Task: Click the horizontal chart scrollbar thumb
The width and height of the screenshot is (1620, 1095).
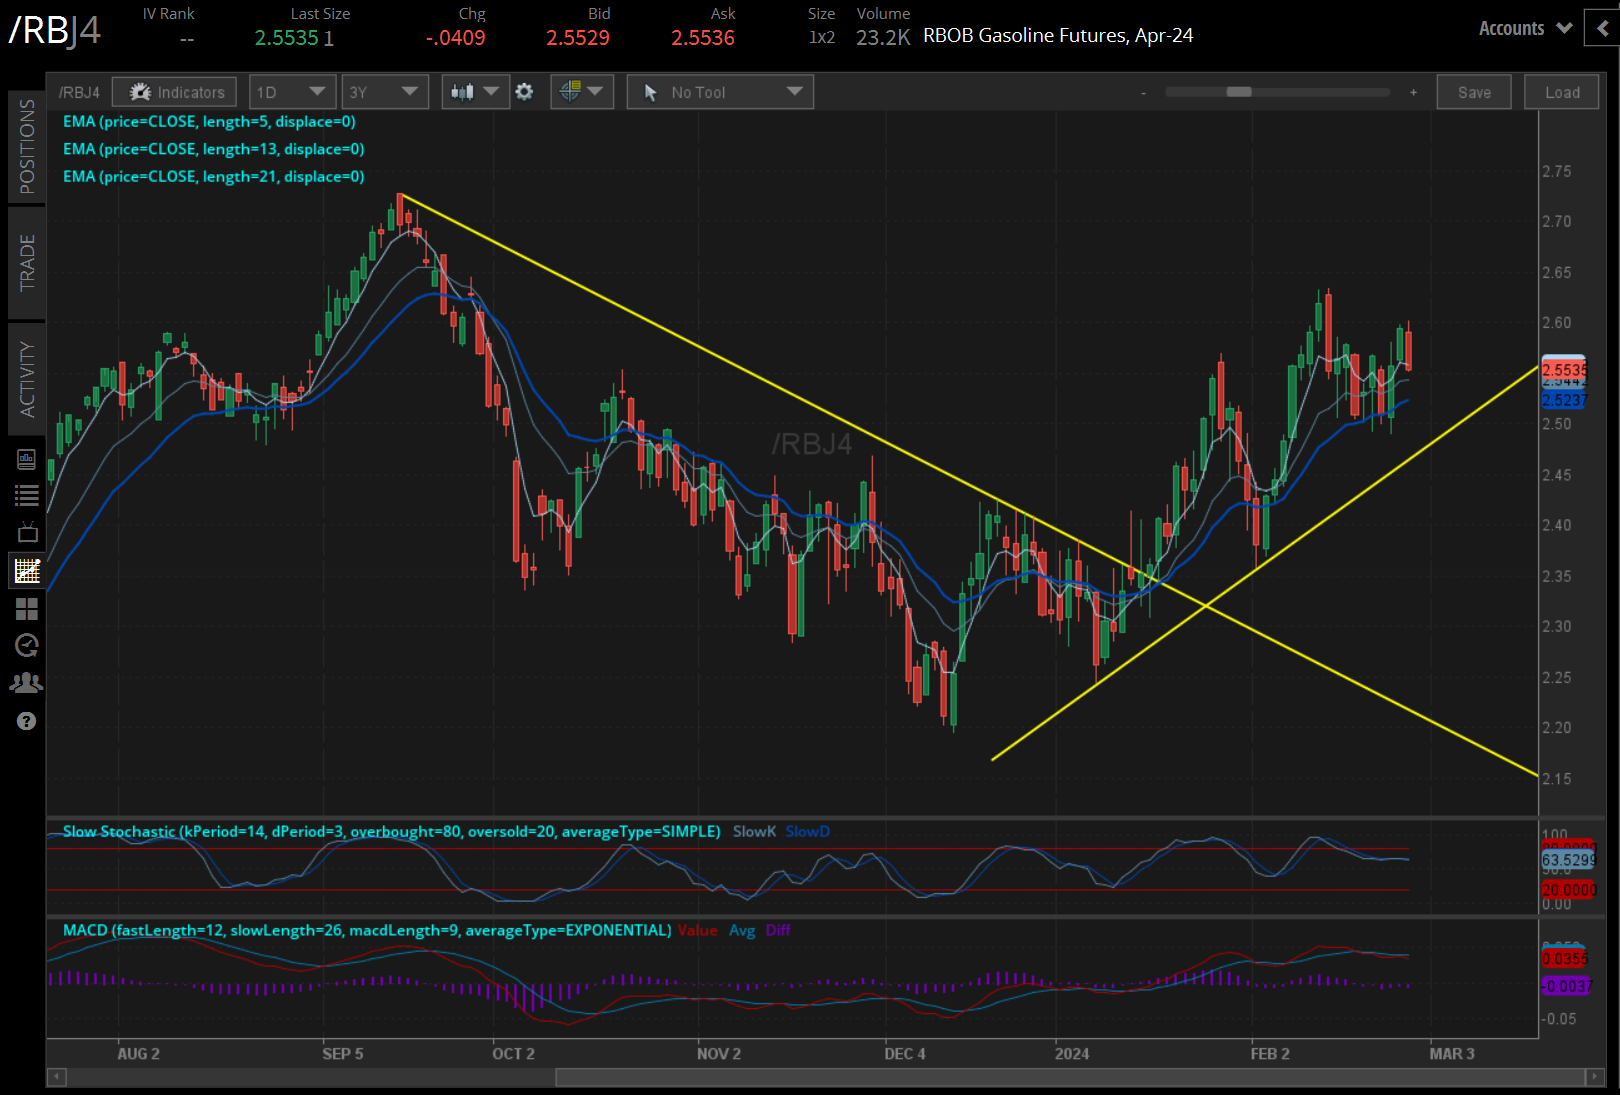Action: coord(1069,1077)
